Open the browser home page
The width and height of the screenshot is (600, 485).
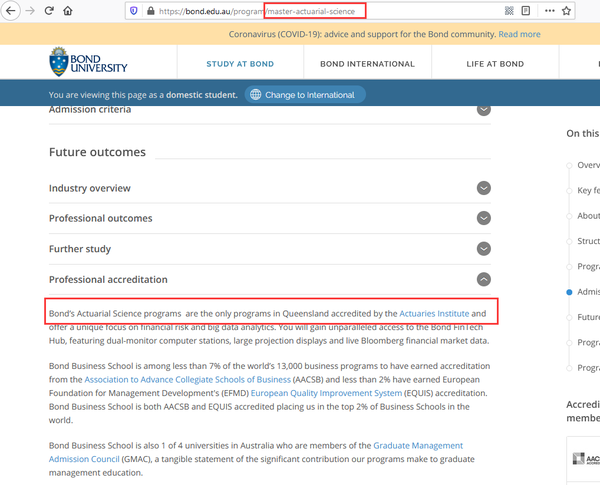(68, 11)
